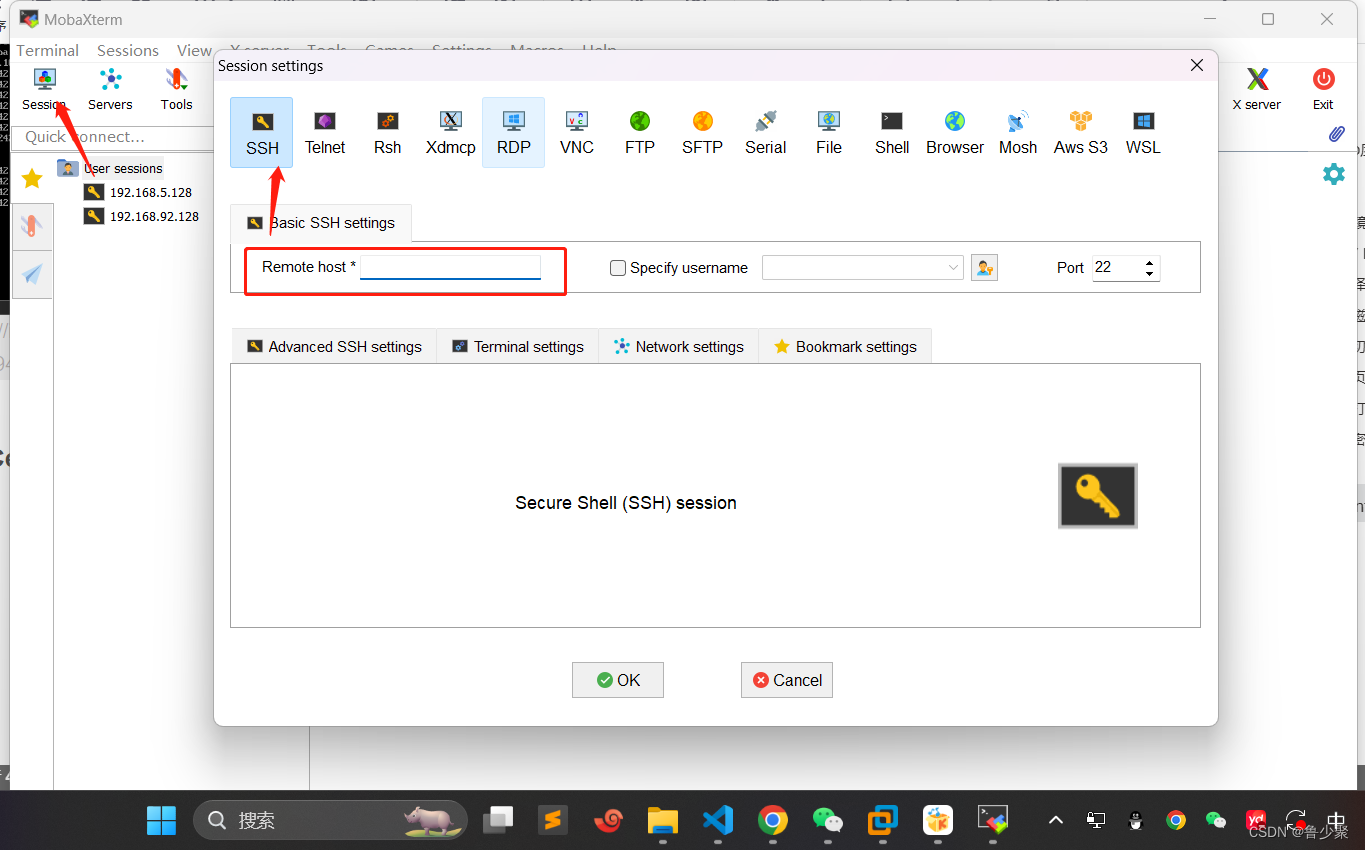This screenshot has width=1365, height=850.
Task: Select the WSL session type
Action: point(1144,132)
